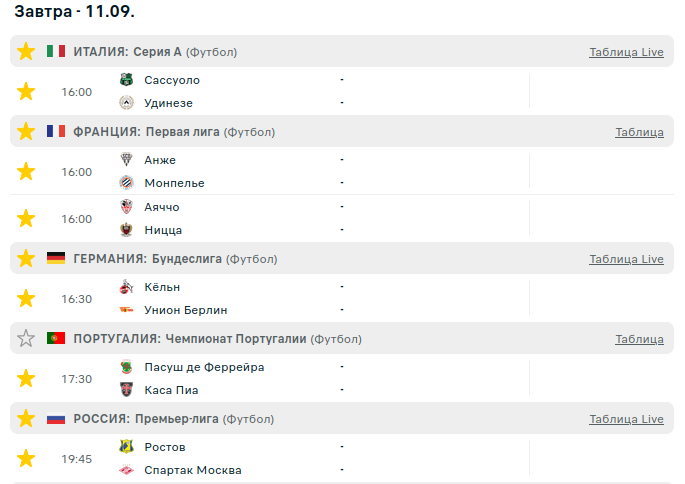
Task: Open Таблица Live for Russia Премьер-лига
Action: coord(626,419)
